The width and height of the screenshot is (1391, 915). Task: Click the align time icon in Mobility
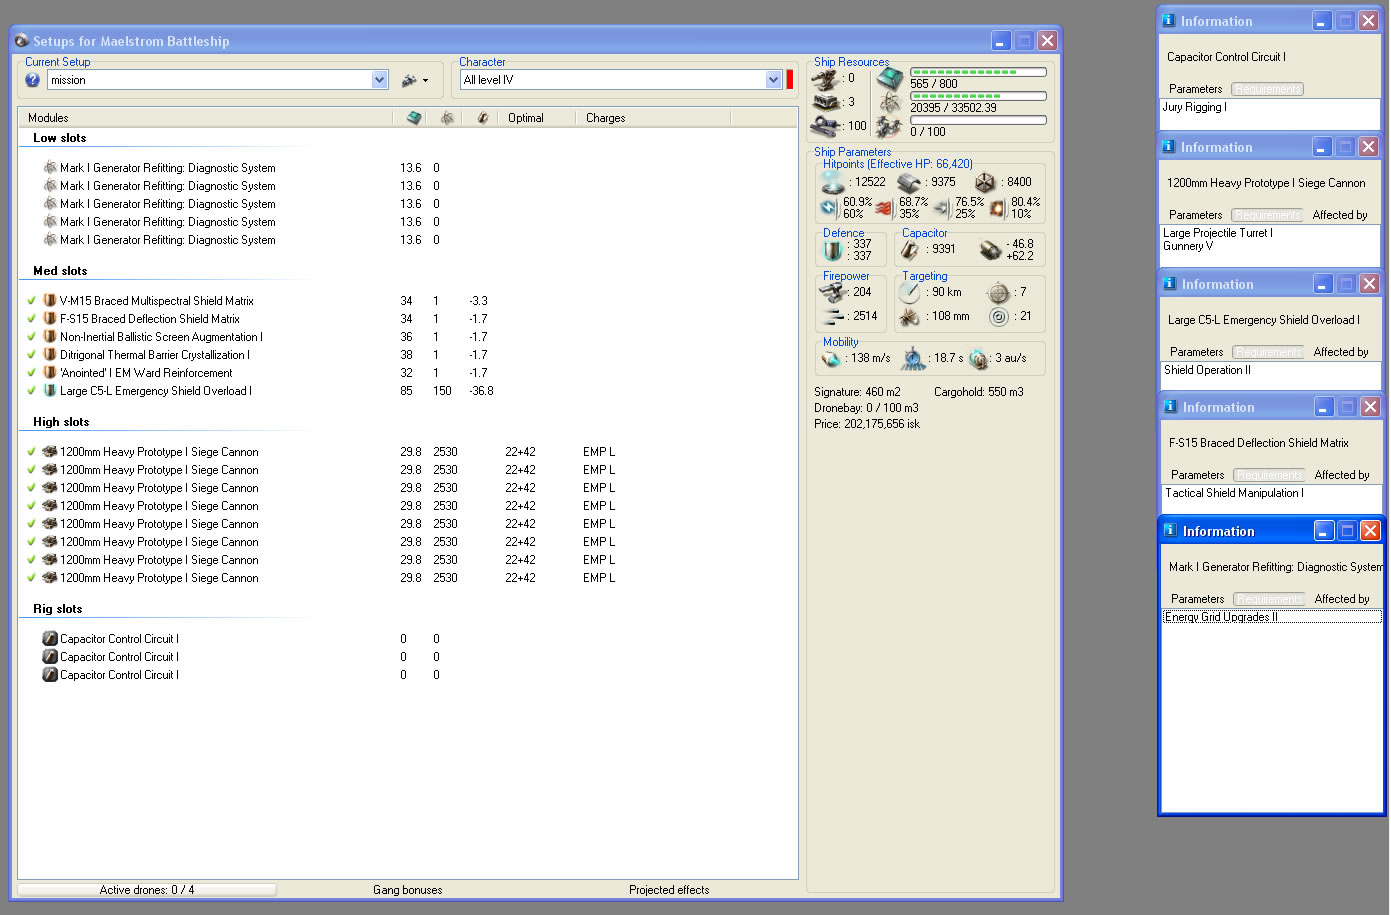point(914,358)
